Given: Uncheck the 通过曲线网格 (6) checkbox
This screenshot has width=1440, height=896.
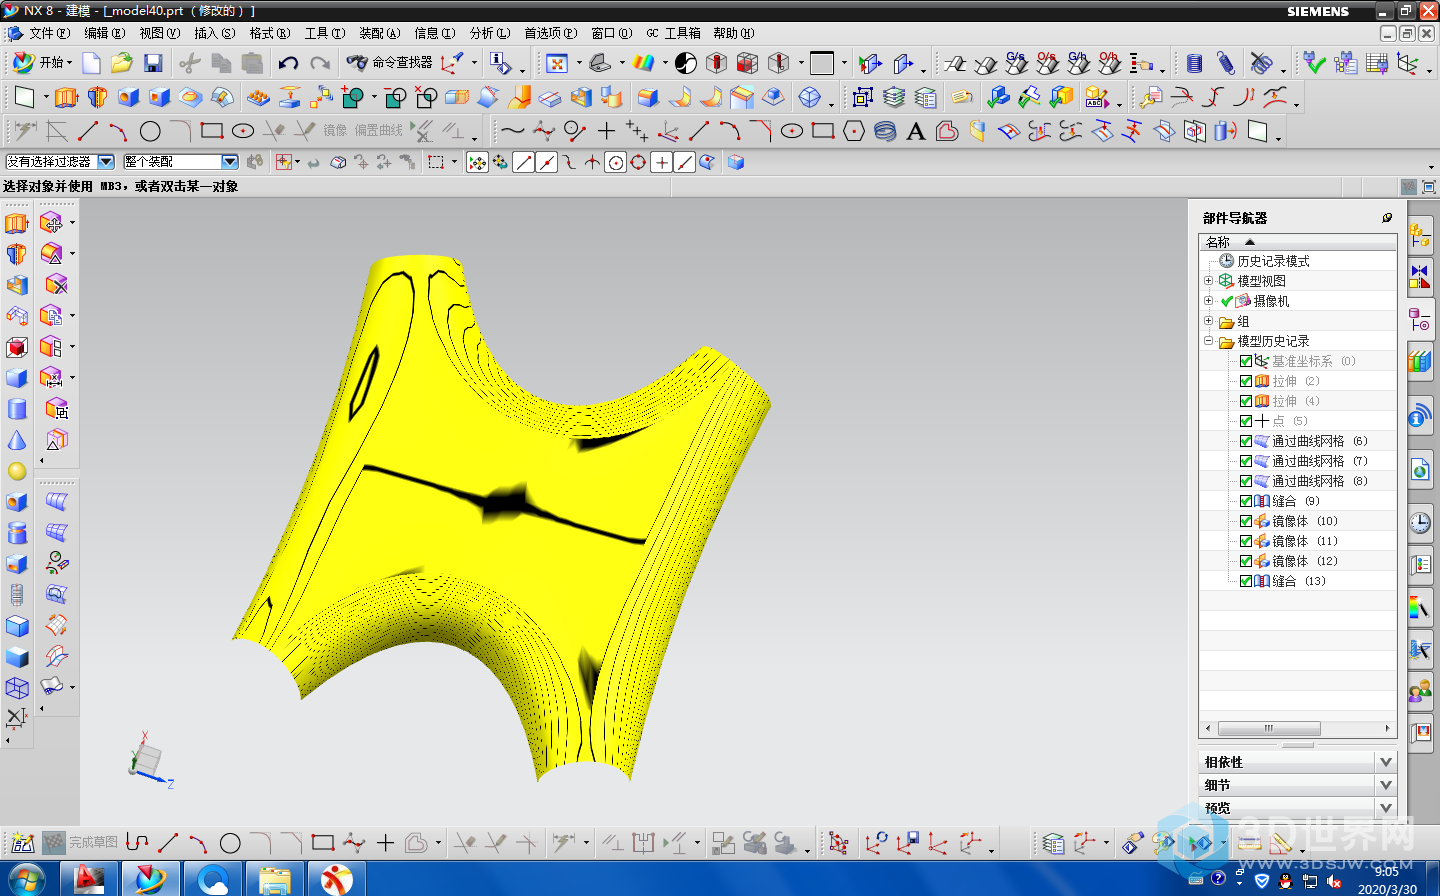Looking at the screenshot, I should [x=1246, y=441].
